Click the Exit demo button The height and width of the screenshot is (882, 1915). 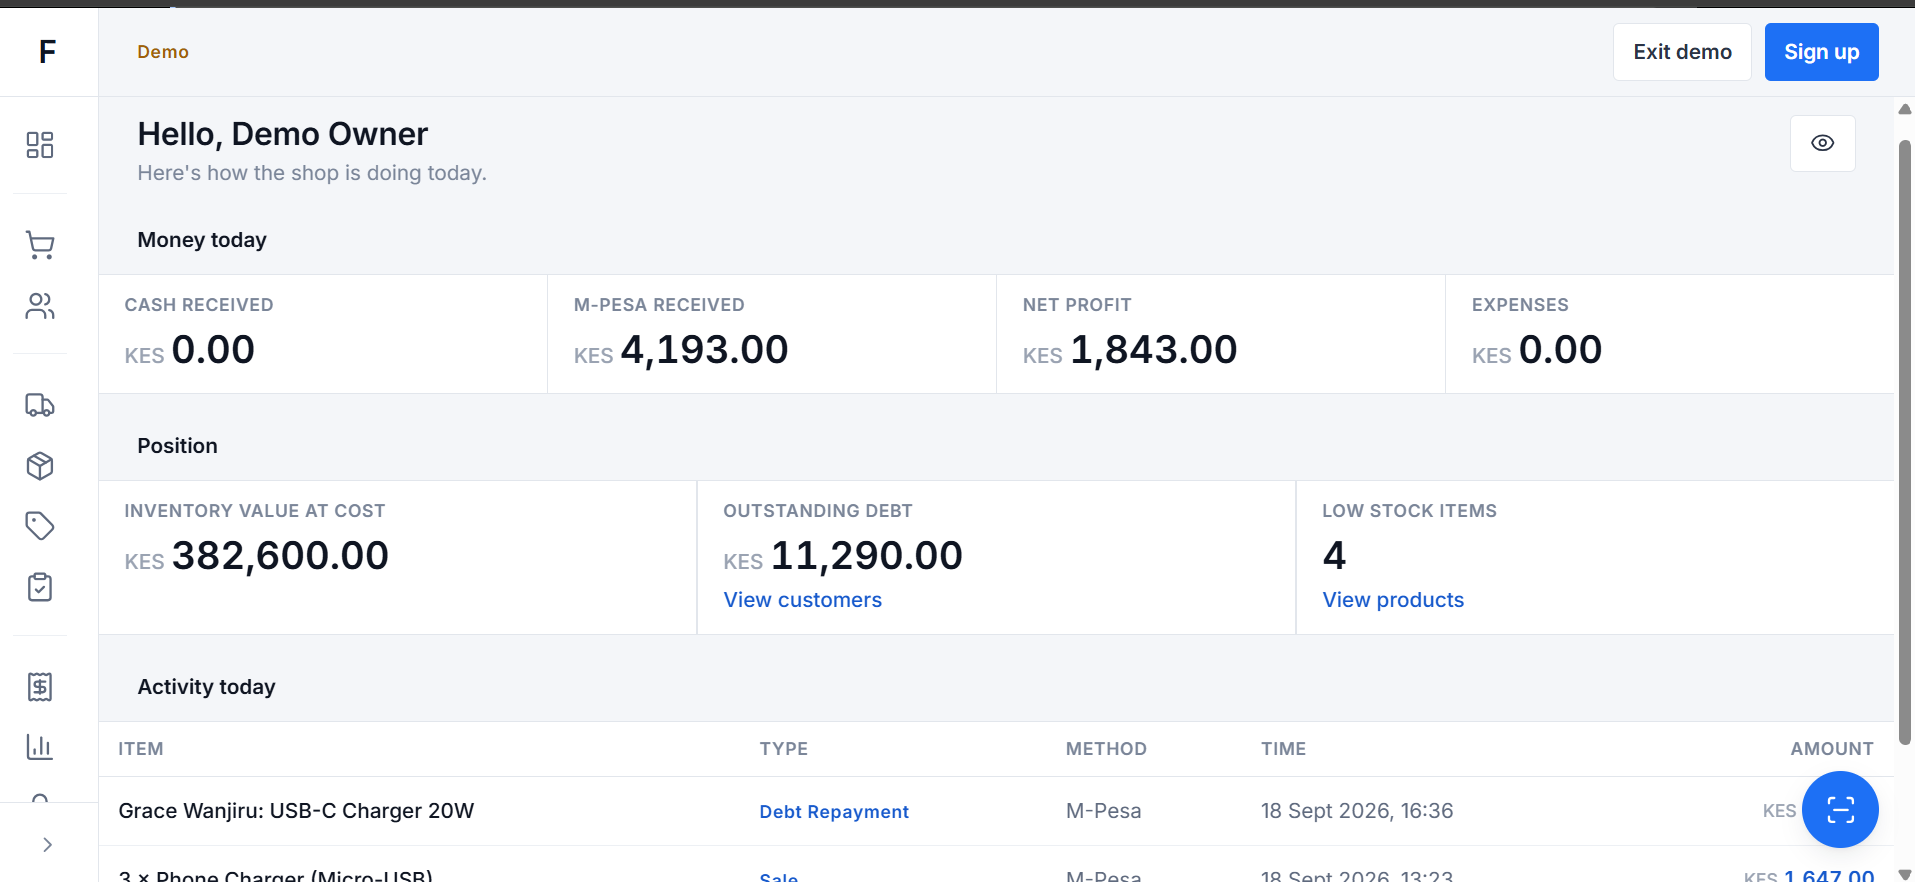(x=1682, y=52)
